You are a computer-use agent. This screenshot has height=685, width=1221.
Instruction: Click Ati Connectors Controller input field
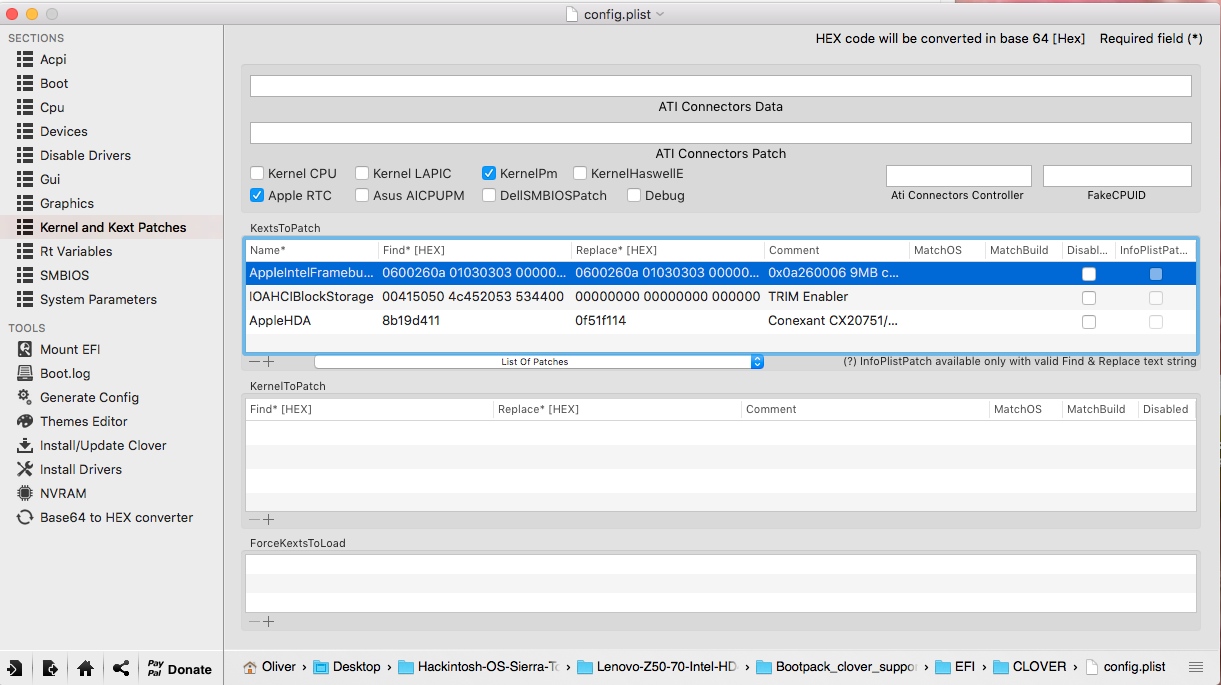958,176
